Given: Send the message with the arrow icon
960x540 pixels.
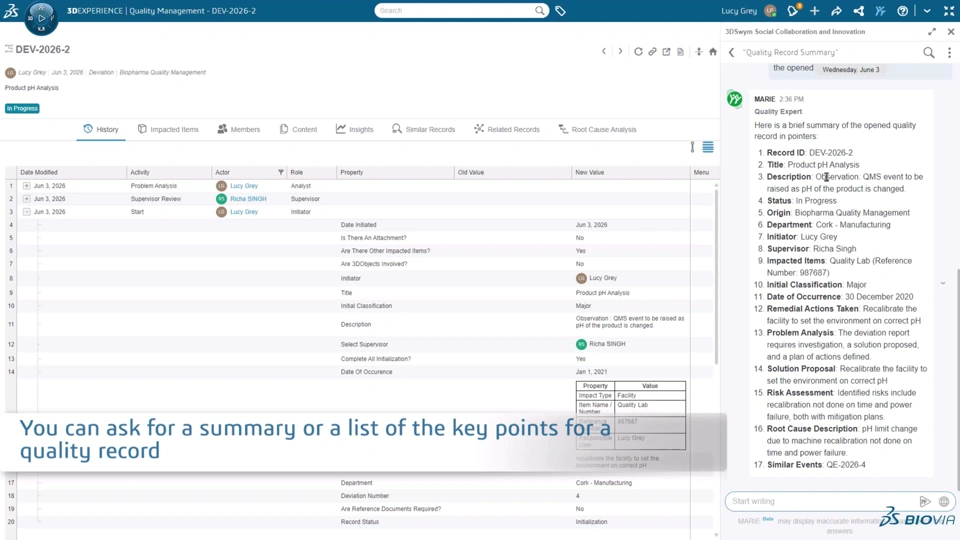Looking at the screenshot, I should 924,501.
